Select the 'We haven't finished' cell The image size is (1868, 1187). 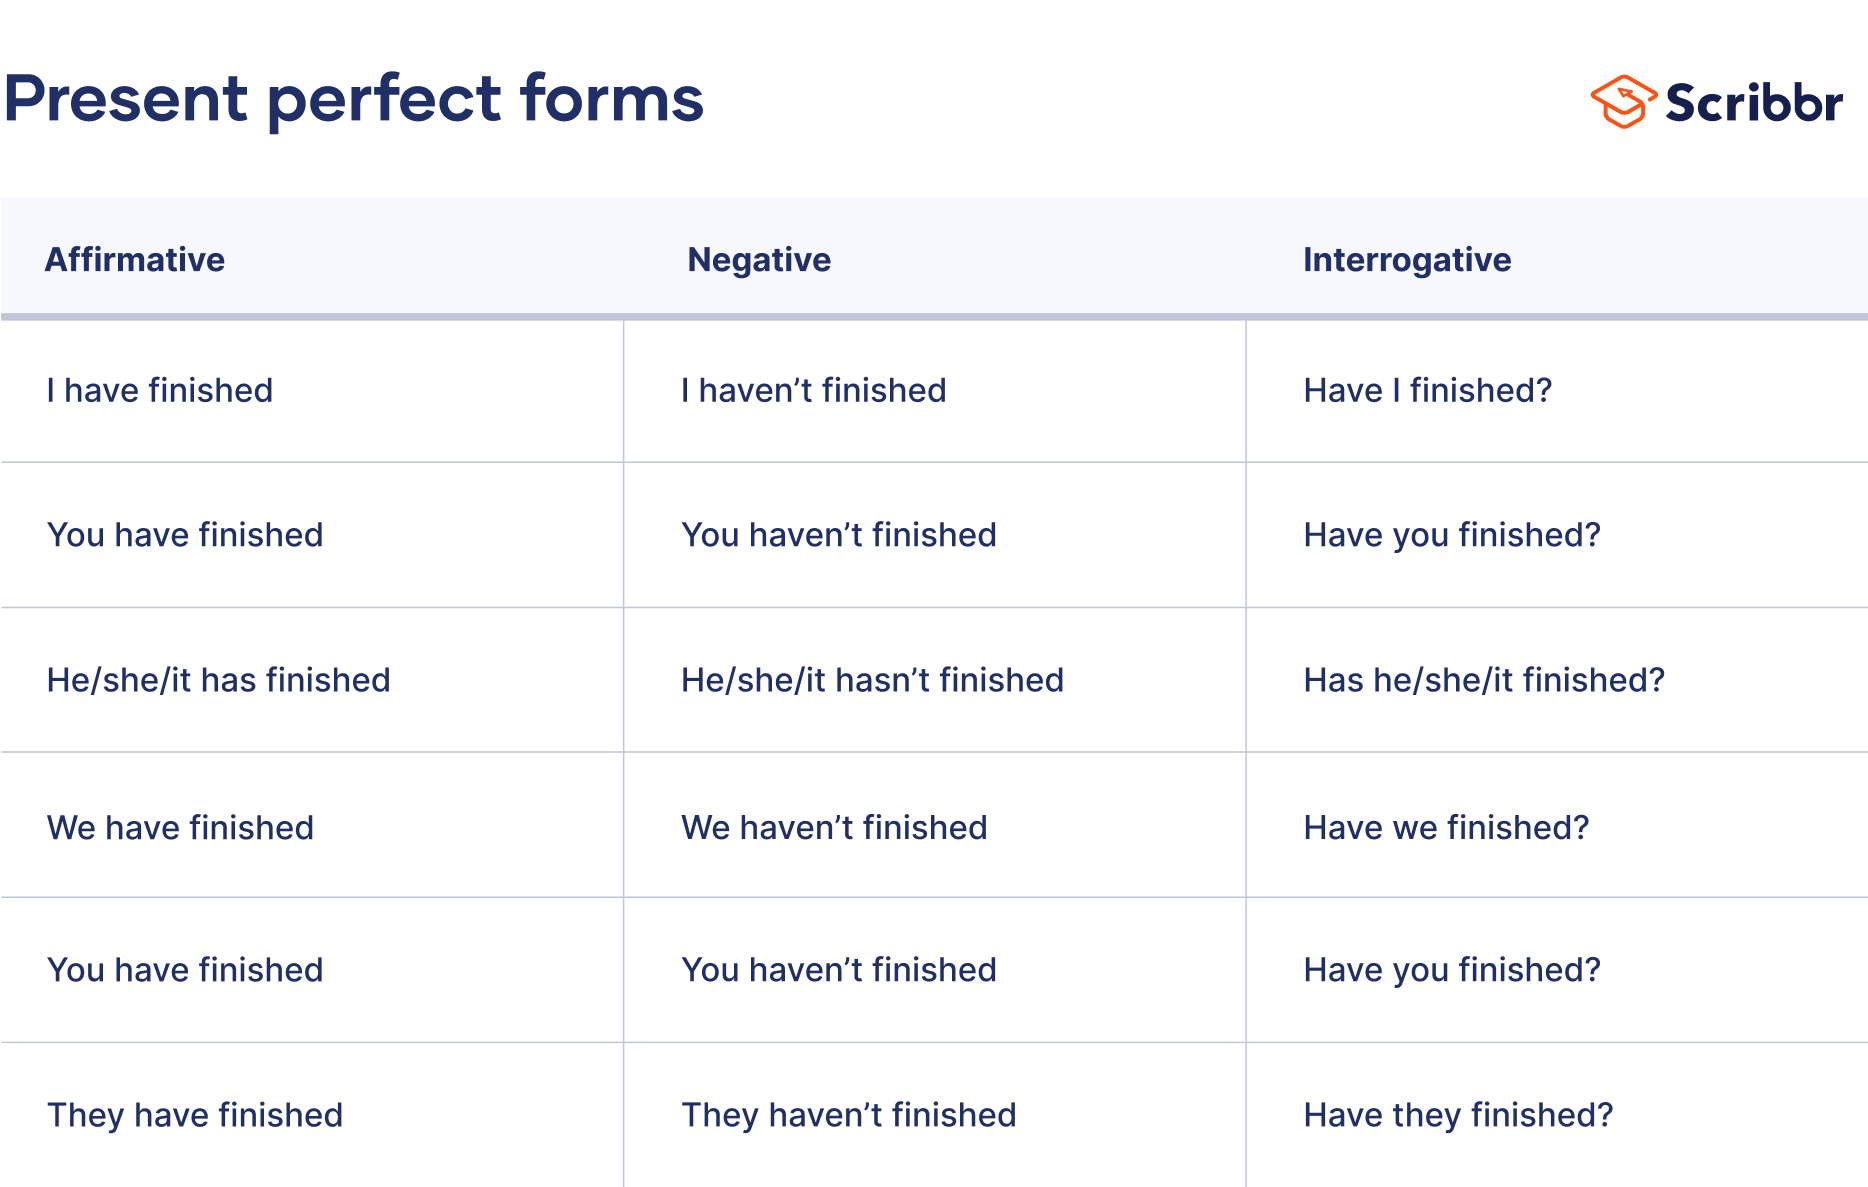point(834,828)
